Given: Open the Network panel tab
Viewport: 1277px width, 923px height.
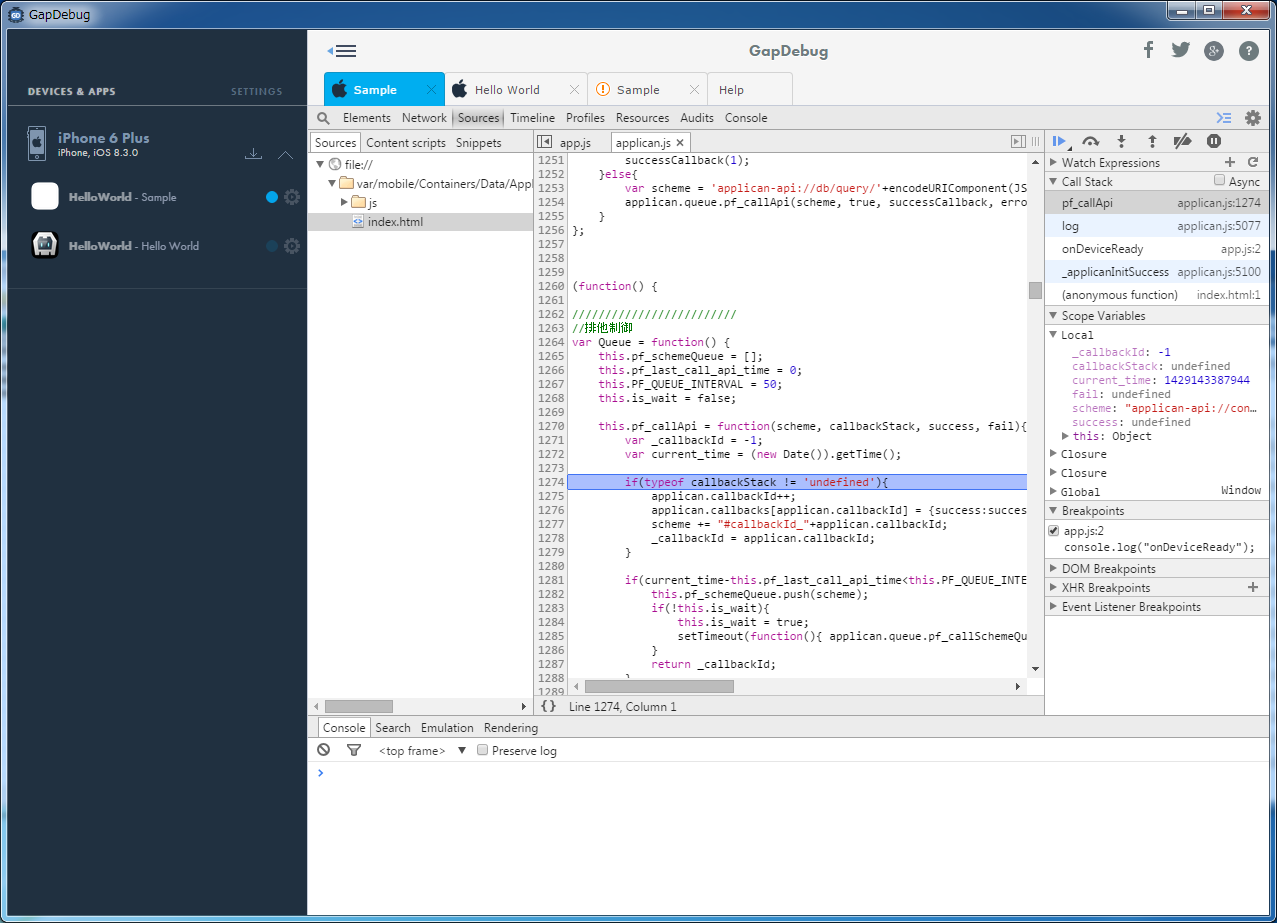Looking at the screenshot, I should coord(424,118).
